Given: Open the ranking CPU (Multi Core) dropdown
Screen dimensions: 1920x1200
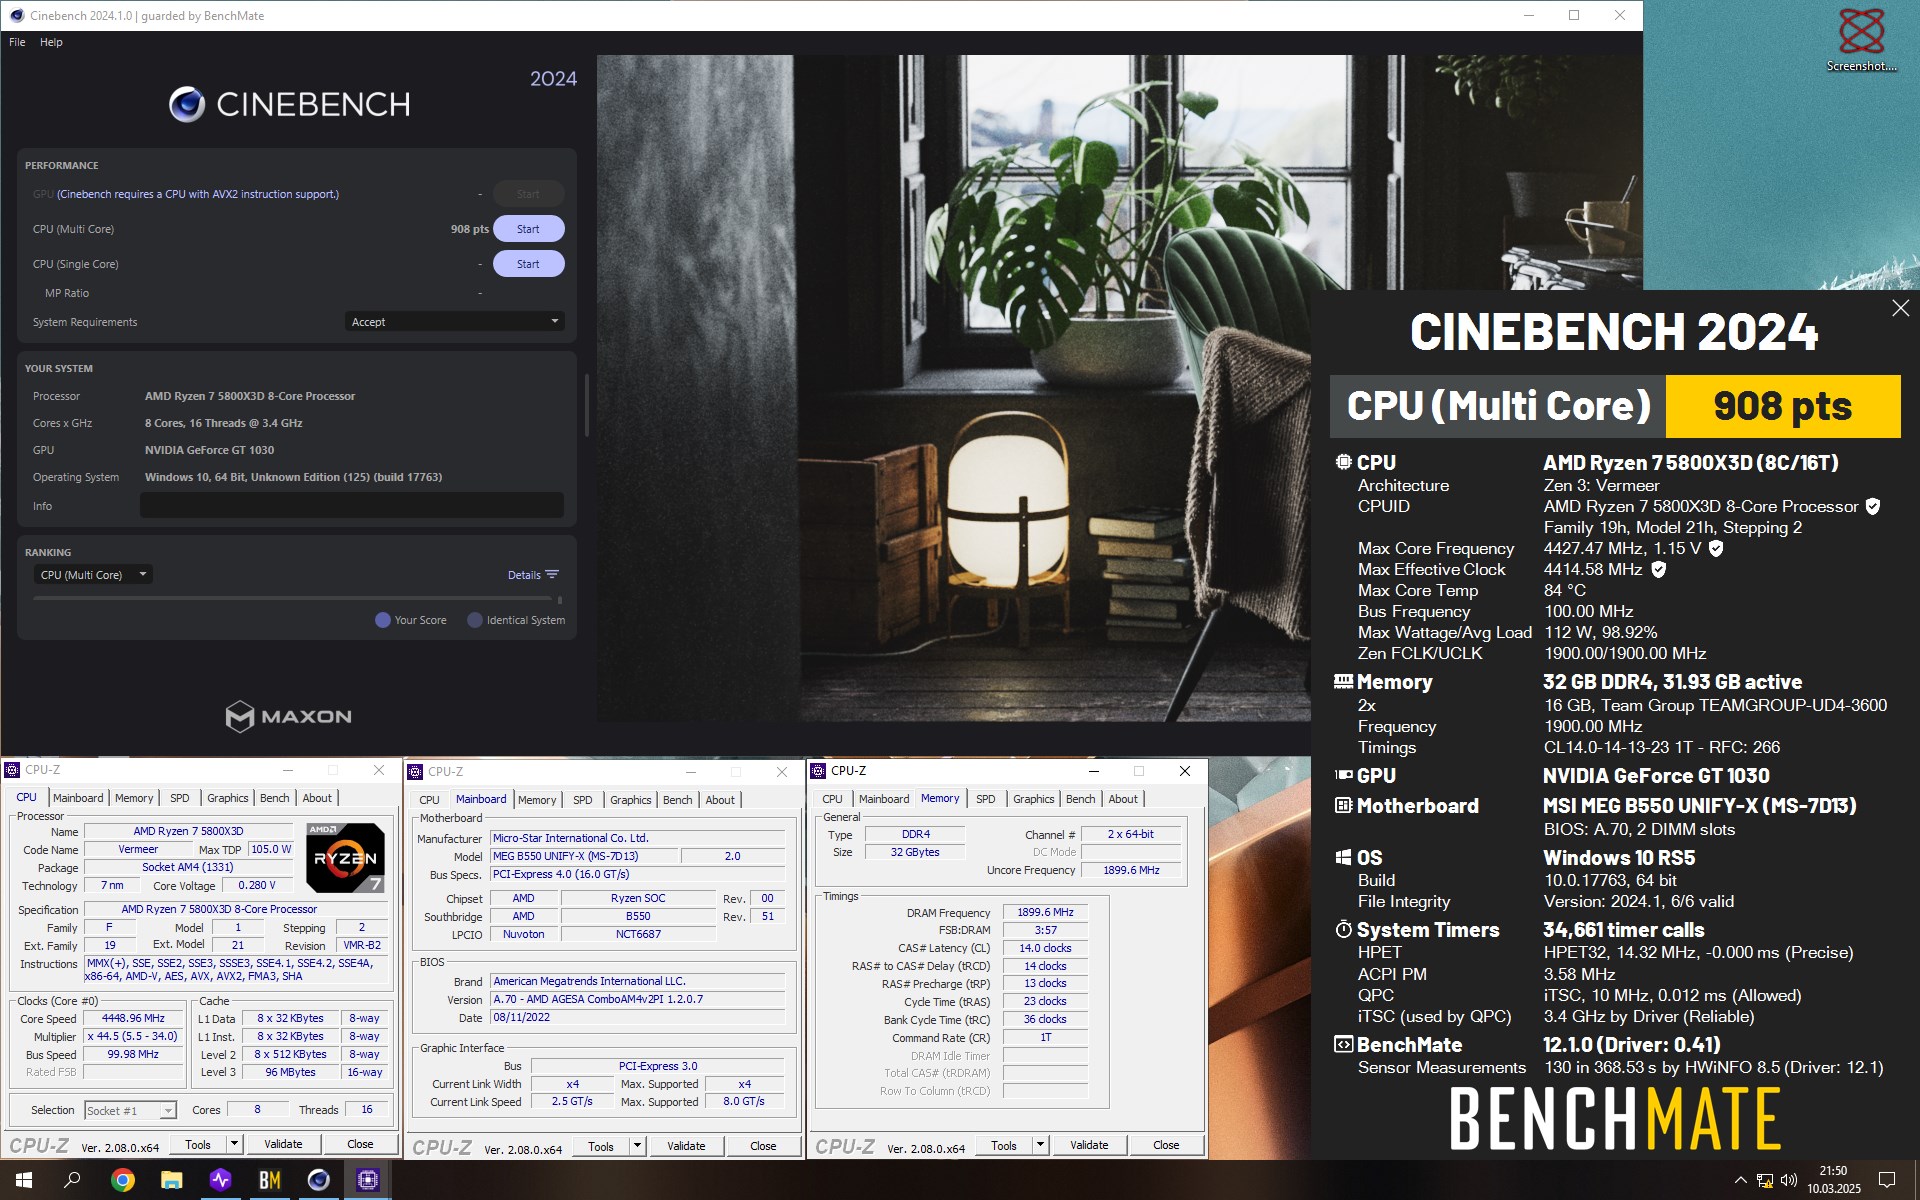Looking at the screenshot, I should coord(94,575).
